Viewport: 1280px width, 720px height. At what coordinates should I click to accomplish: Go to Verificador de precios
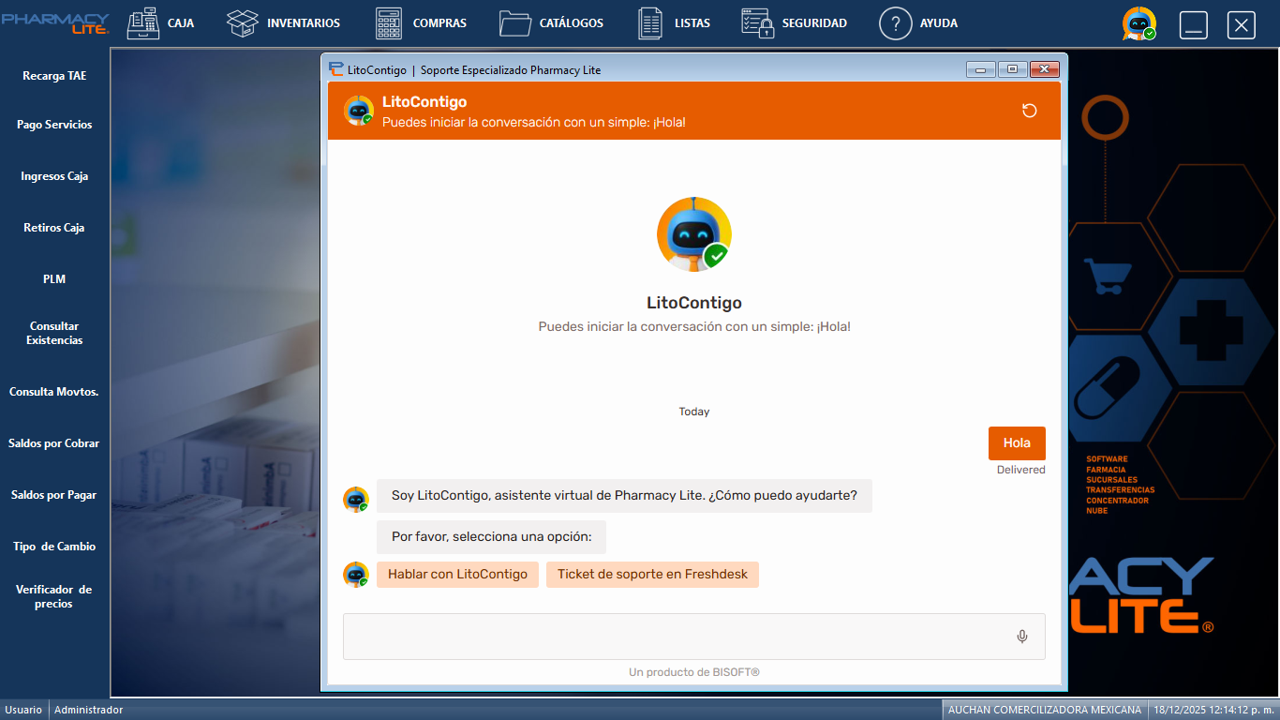pos(54,596)
